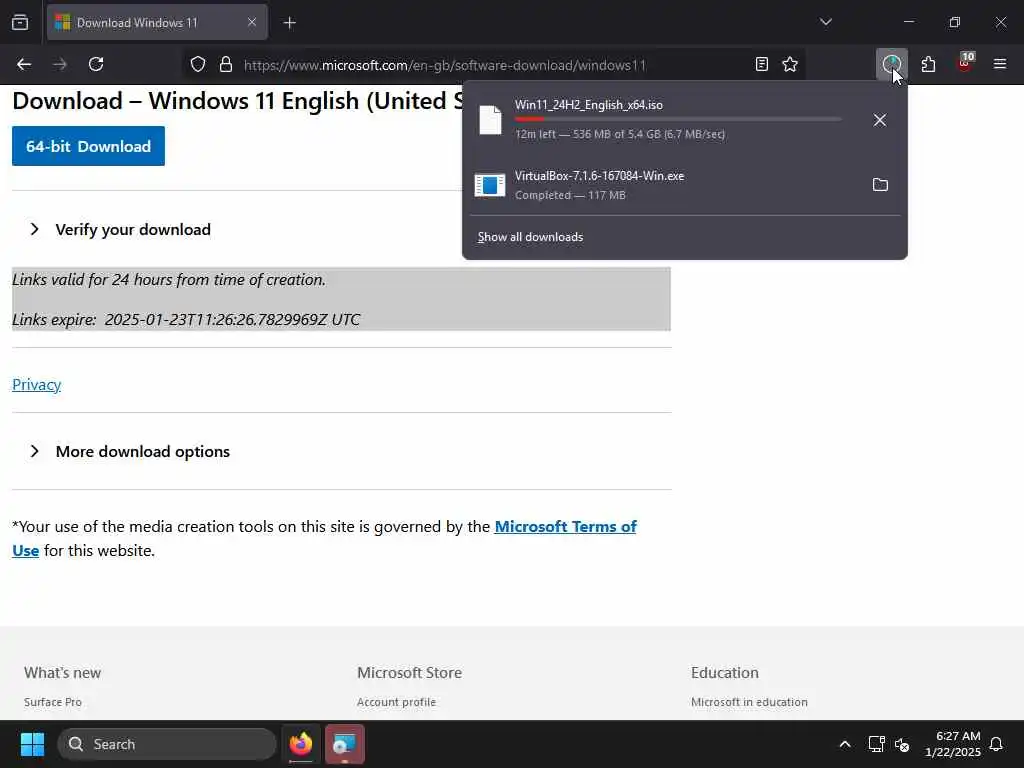This screenshot has width=1024, height=768.
Task: Select the Download Windows 11 tab
Action: (157, 22)
